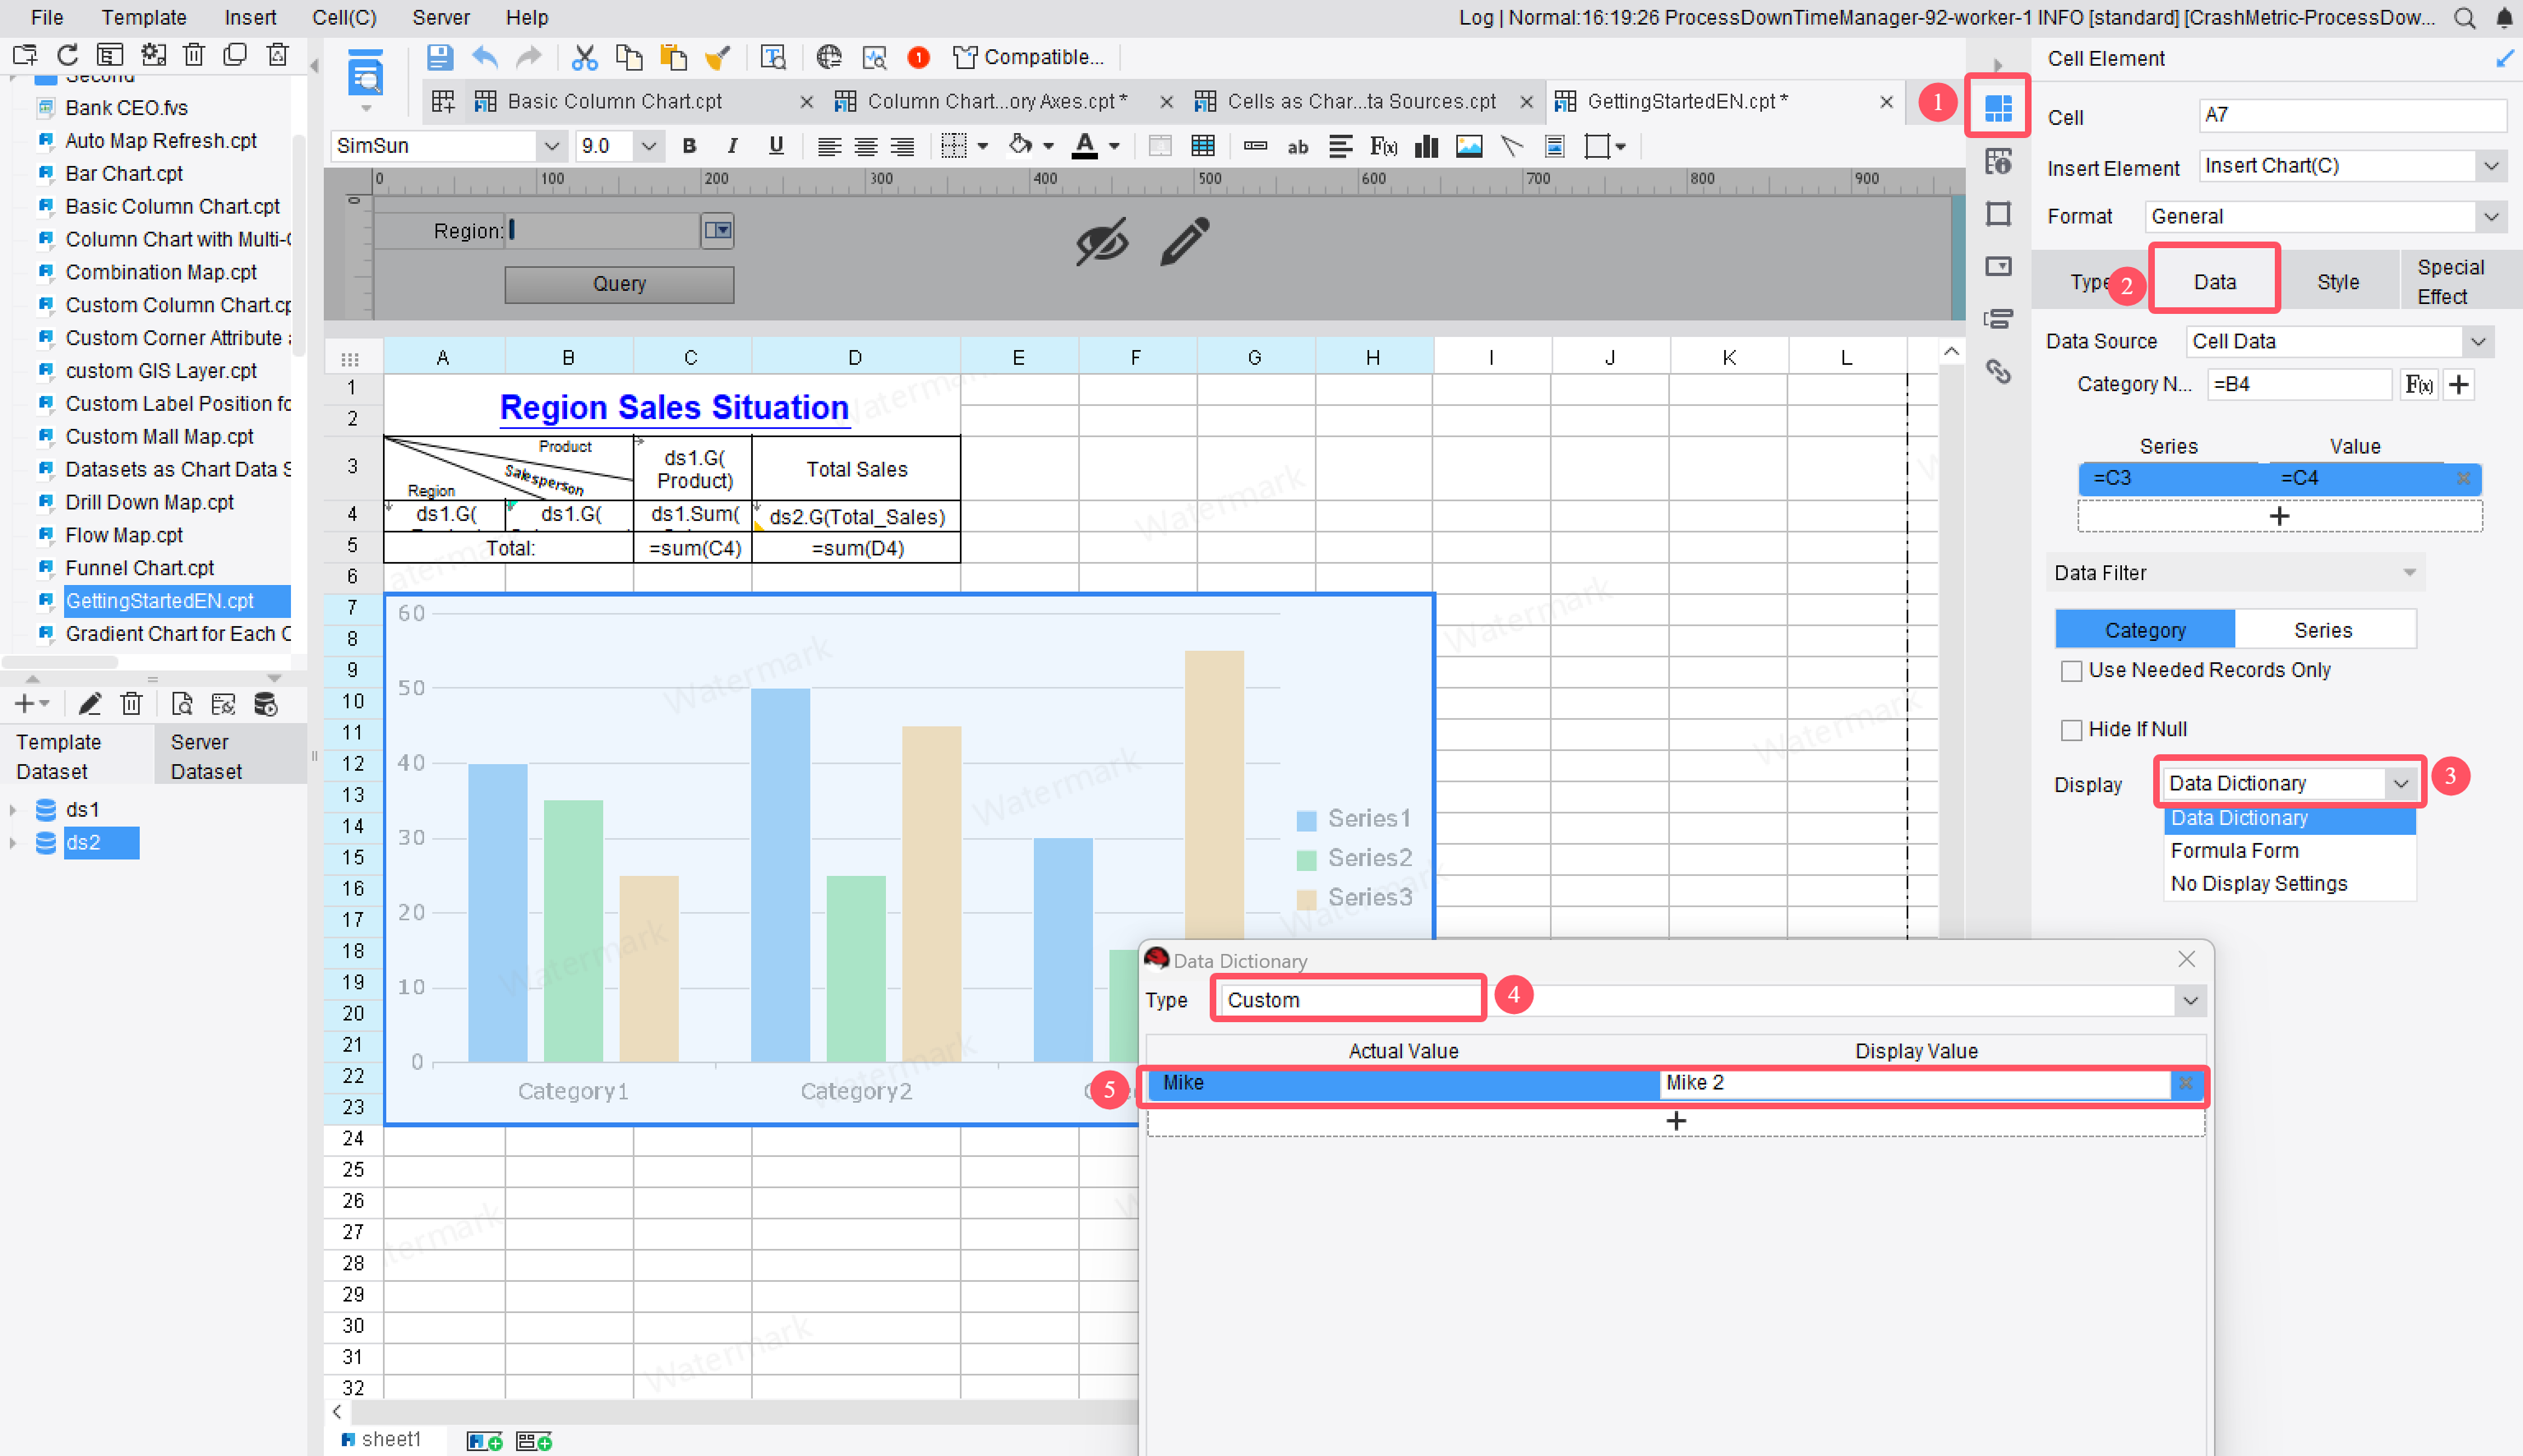Open the Cell Element panel icon
Image resolution: width=2523 pixels, height=1456 pixels.
point(1998,108)
